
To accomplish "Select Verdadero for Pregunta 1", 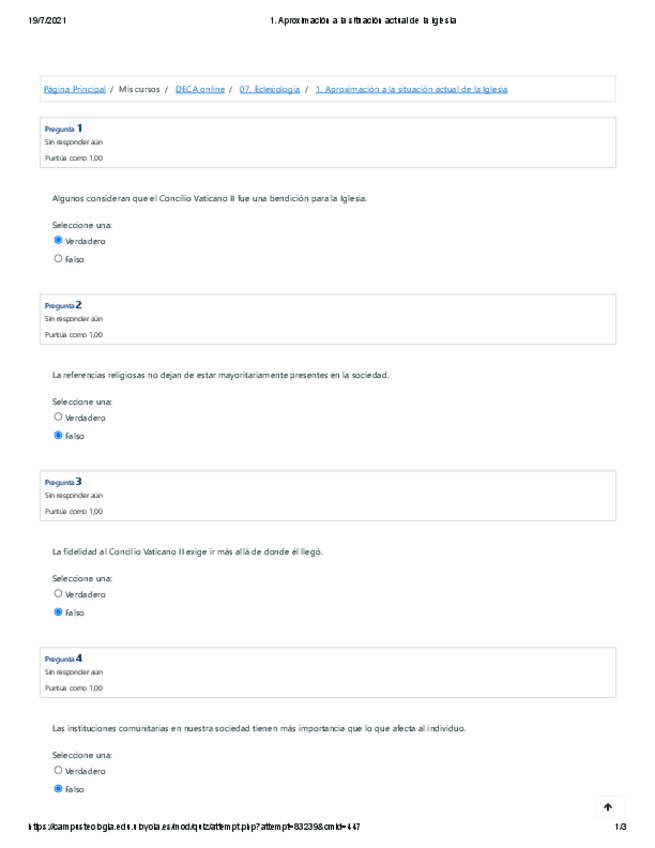I will coord(58,241).
